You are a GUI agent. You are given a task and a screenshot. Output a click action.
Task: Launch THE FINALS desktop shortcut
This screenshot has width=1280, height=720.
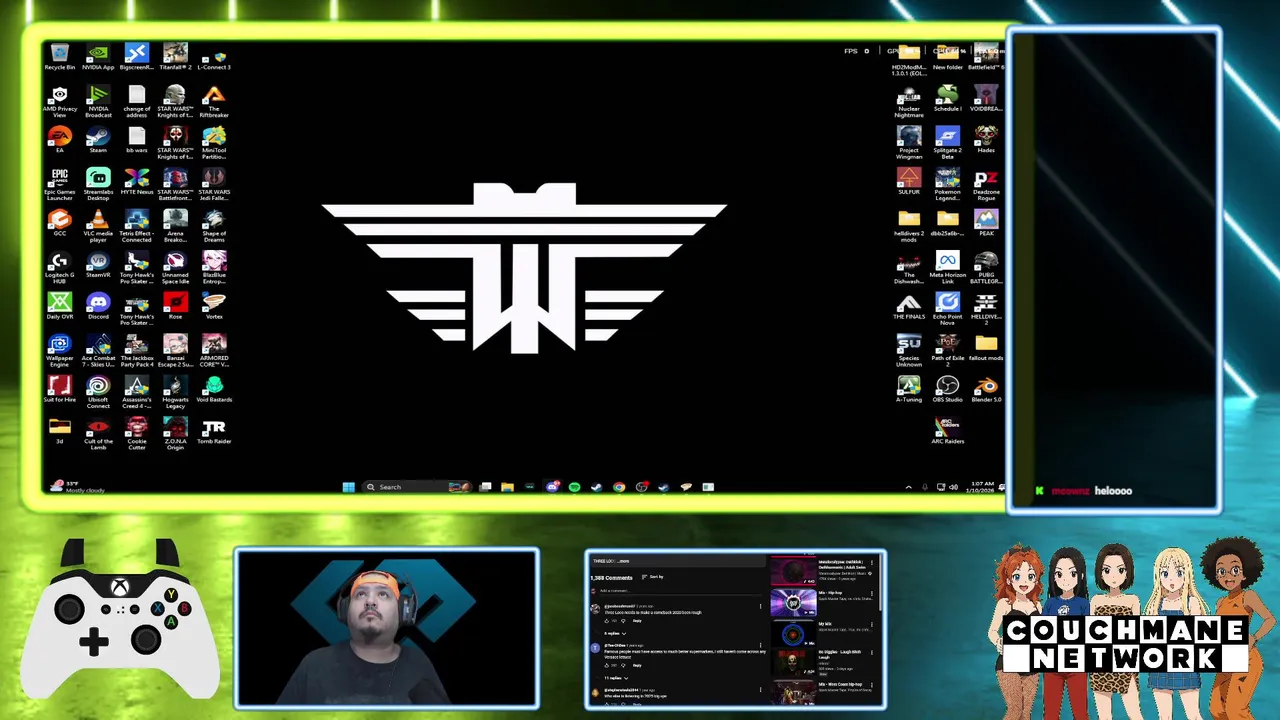pyautogui.click(x=909, y=306)
